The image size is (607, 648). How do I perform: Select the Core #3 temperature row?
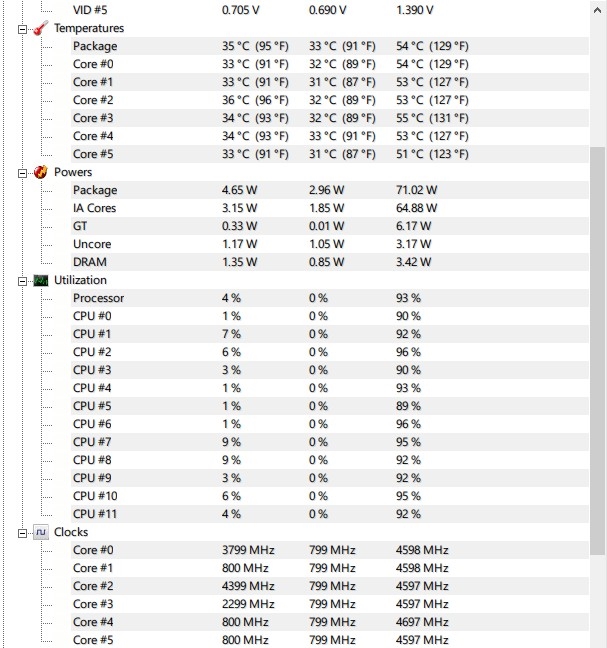[x=329, y=118]
